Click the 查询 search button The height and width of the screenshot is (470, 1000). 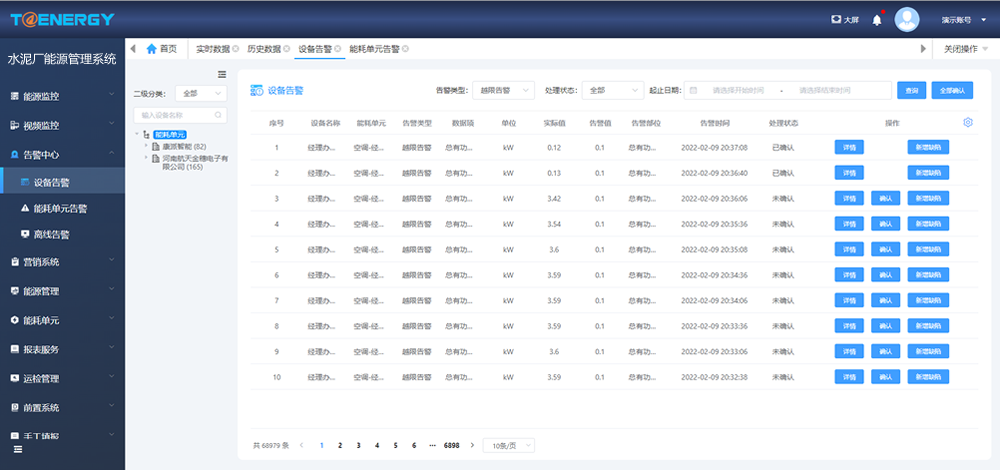coord(911,90)
